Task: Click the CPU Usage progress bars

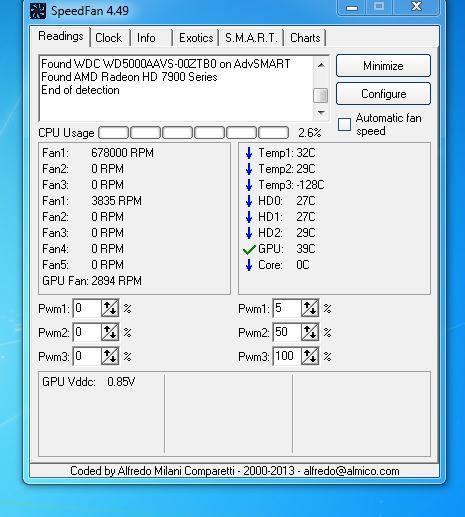Action: tap(194, 133)
